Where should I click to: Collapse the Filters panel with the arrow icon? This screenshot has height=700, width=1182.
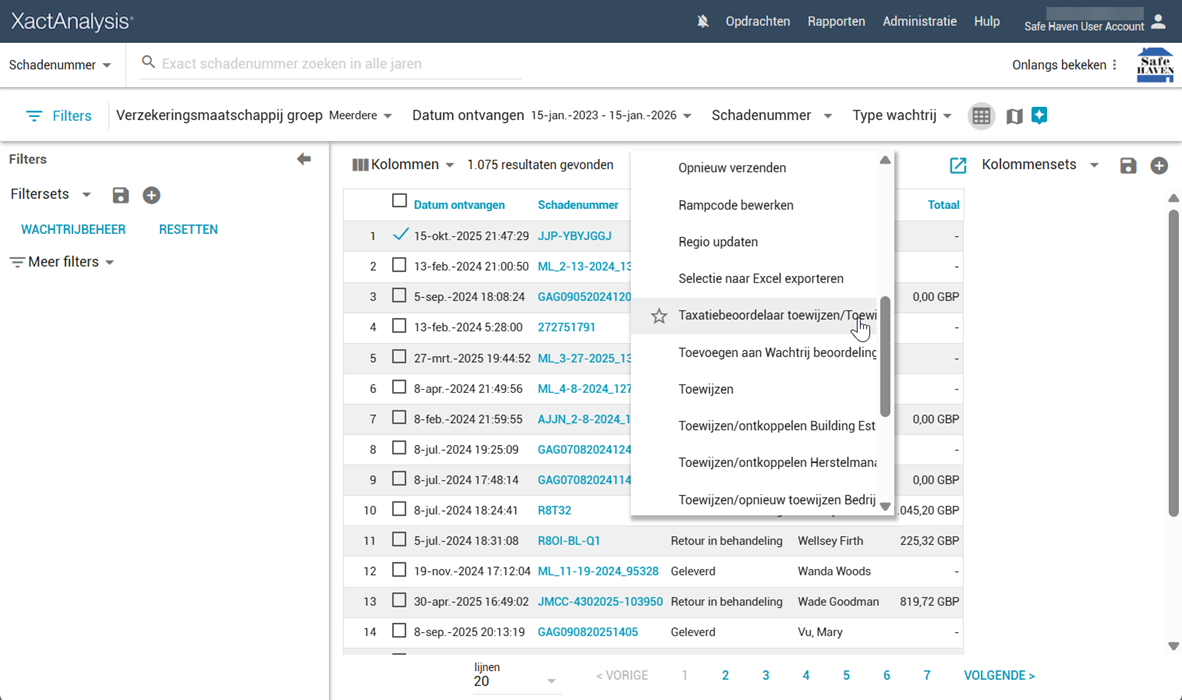[x=304, y=159]
